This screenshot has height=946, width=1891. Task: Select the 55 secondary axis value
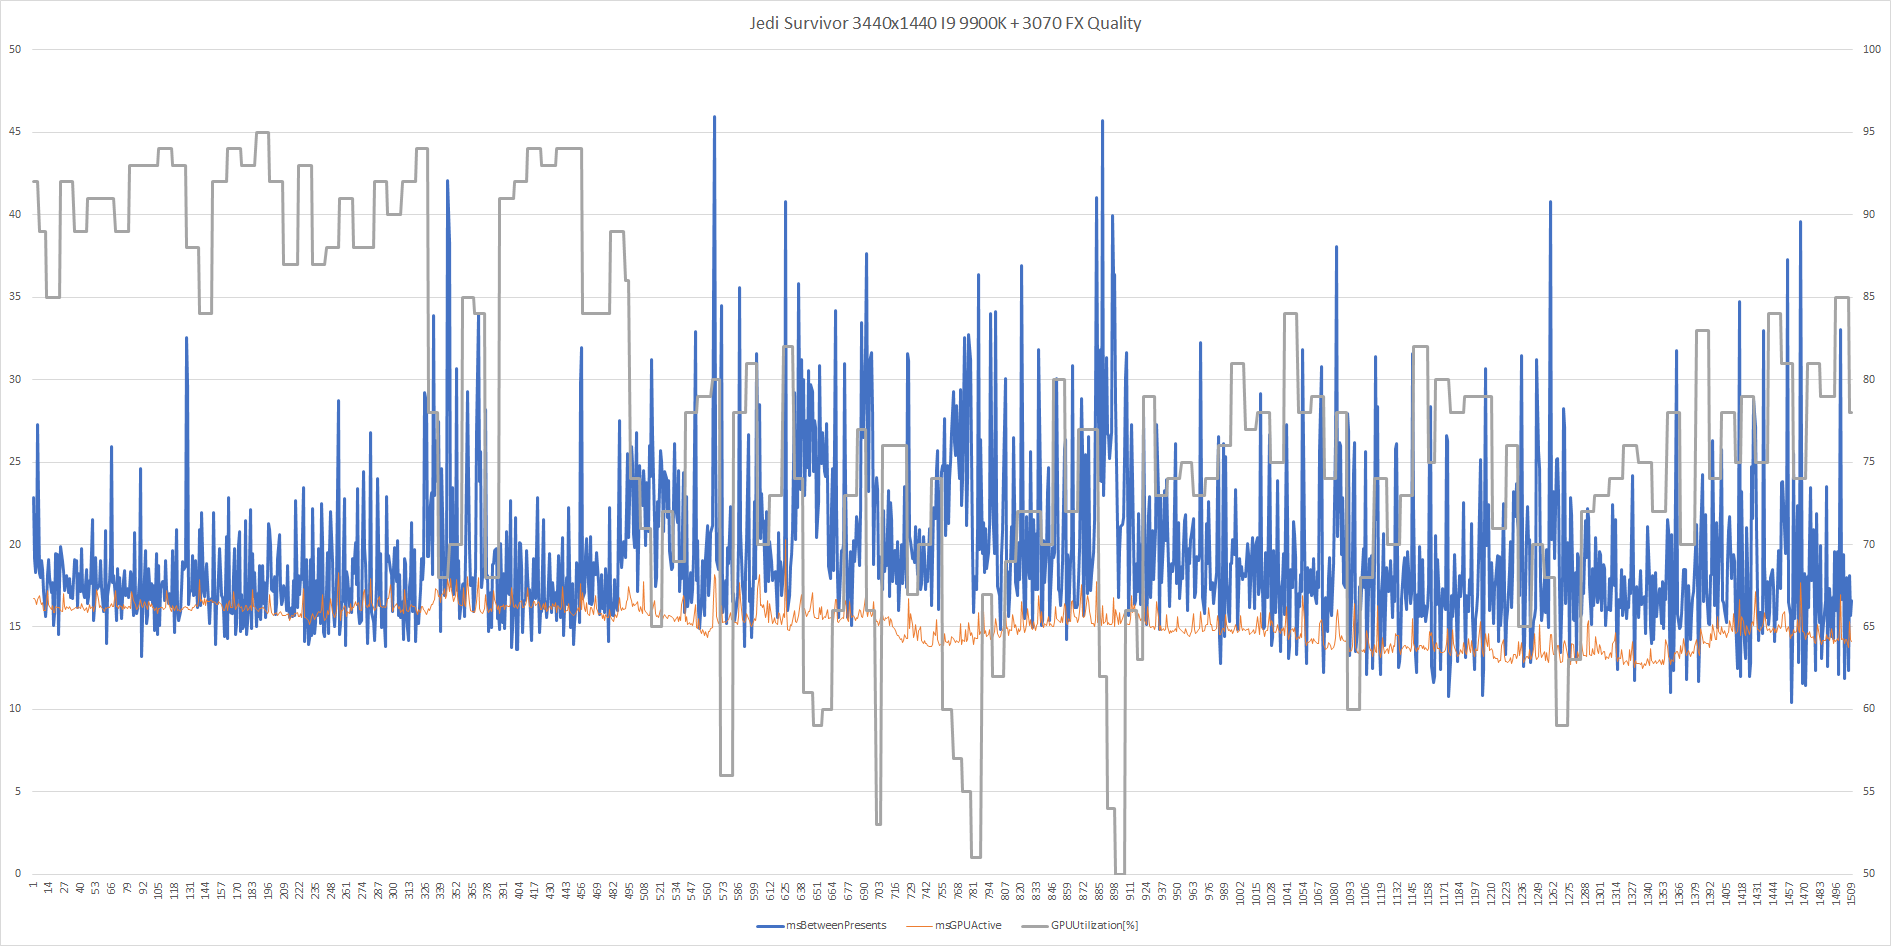coord(1869,791)
